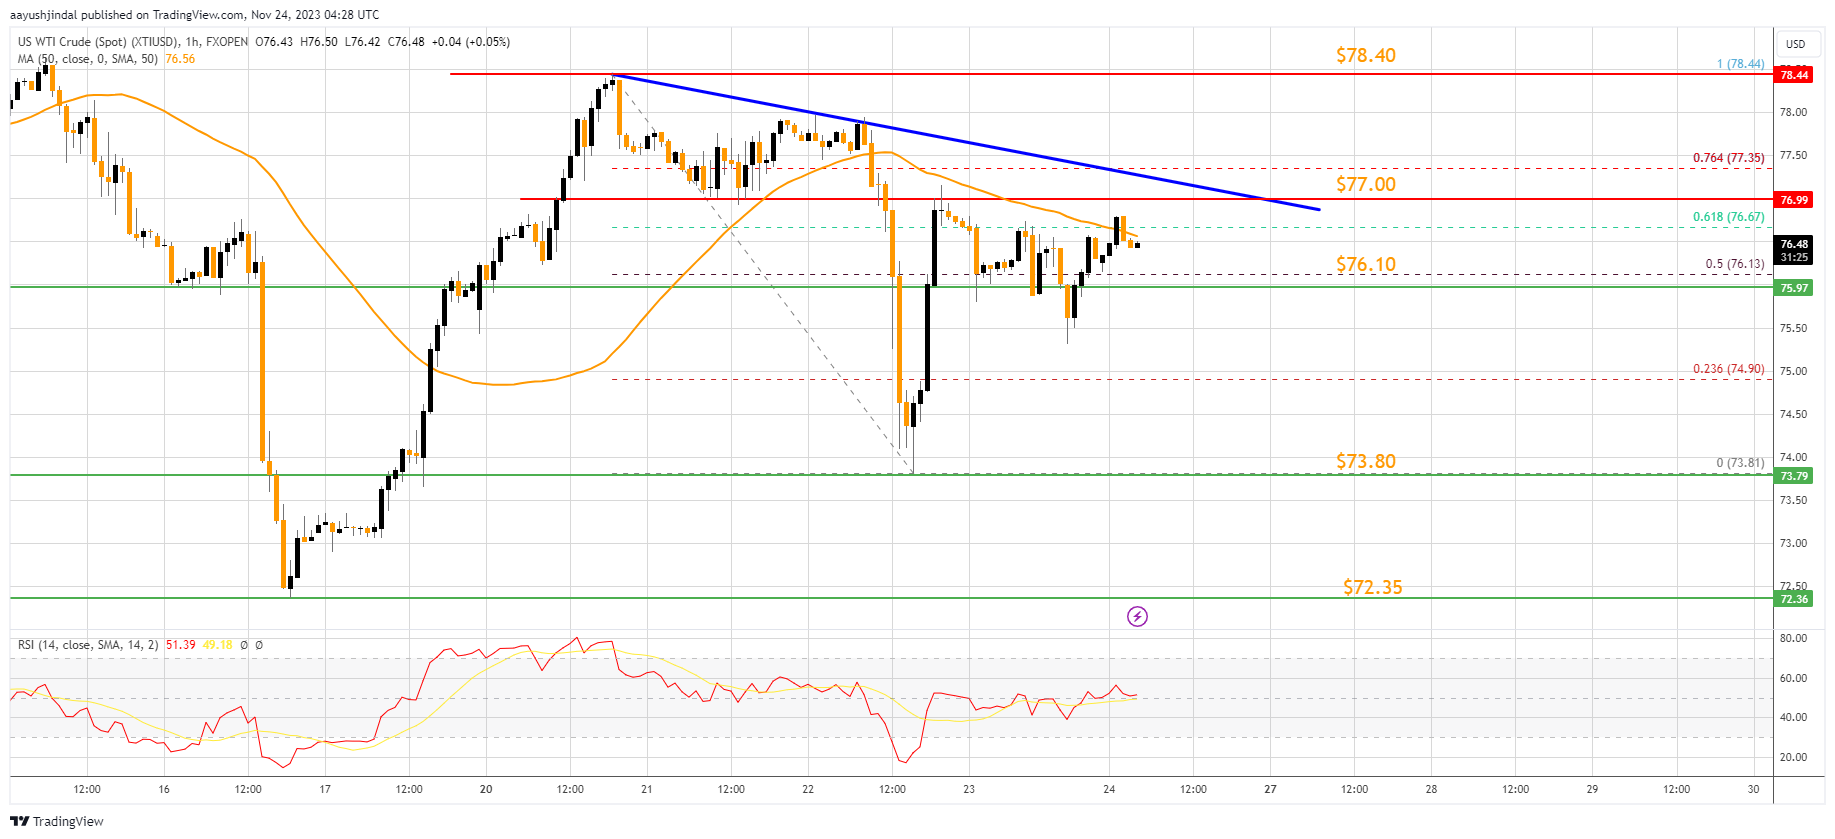The height and width of the screenshot is (839, 1835).
Task: Click the 20 date on time axis
Action: pos(486,789)
